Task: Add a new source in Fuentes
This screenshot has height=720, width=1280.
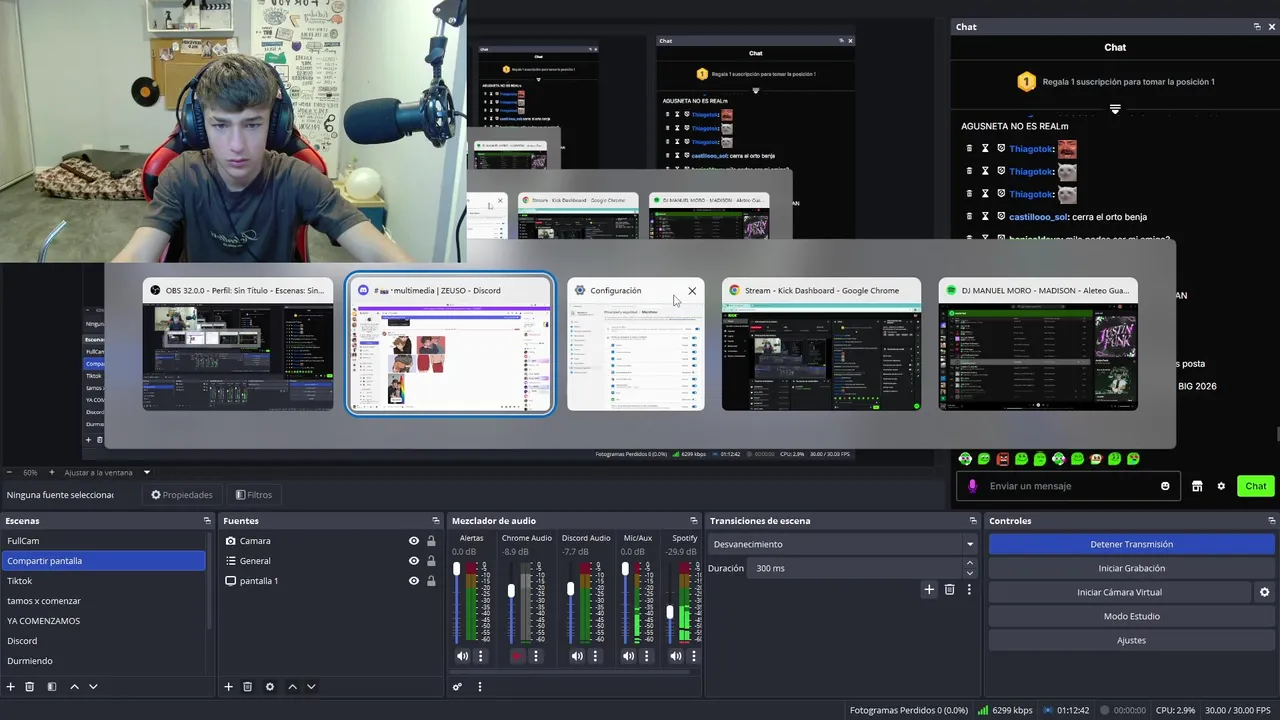Action: click(228, 687)
